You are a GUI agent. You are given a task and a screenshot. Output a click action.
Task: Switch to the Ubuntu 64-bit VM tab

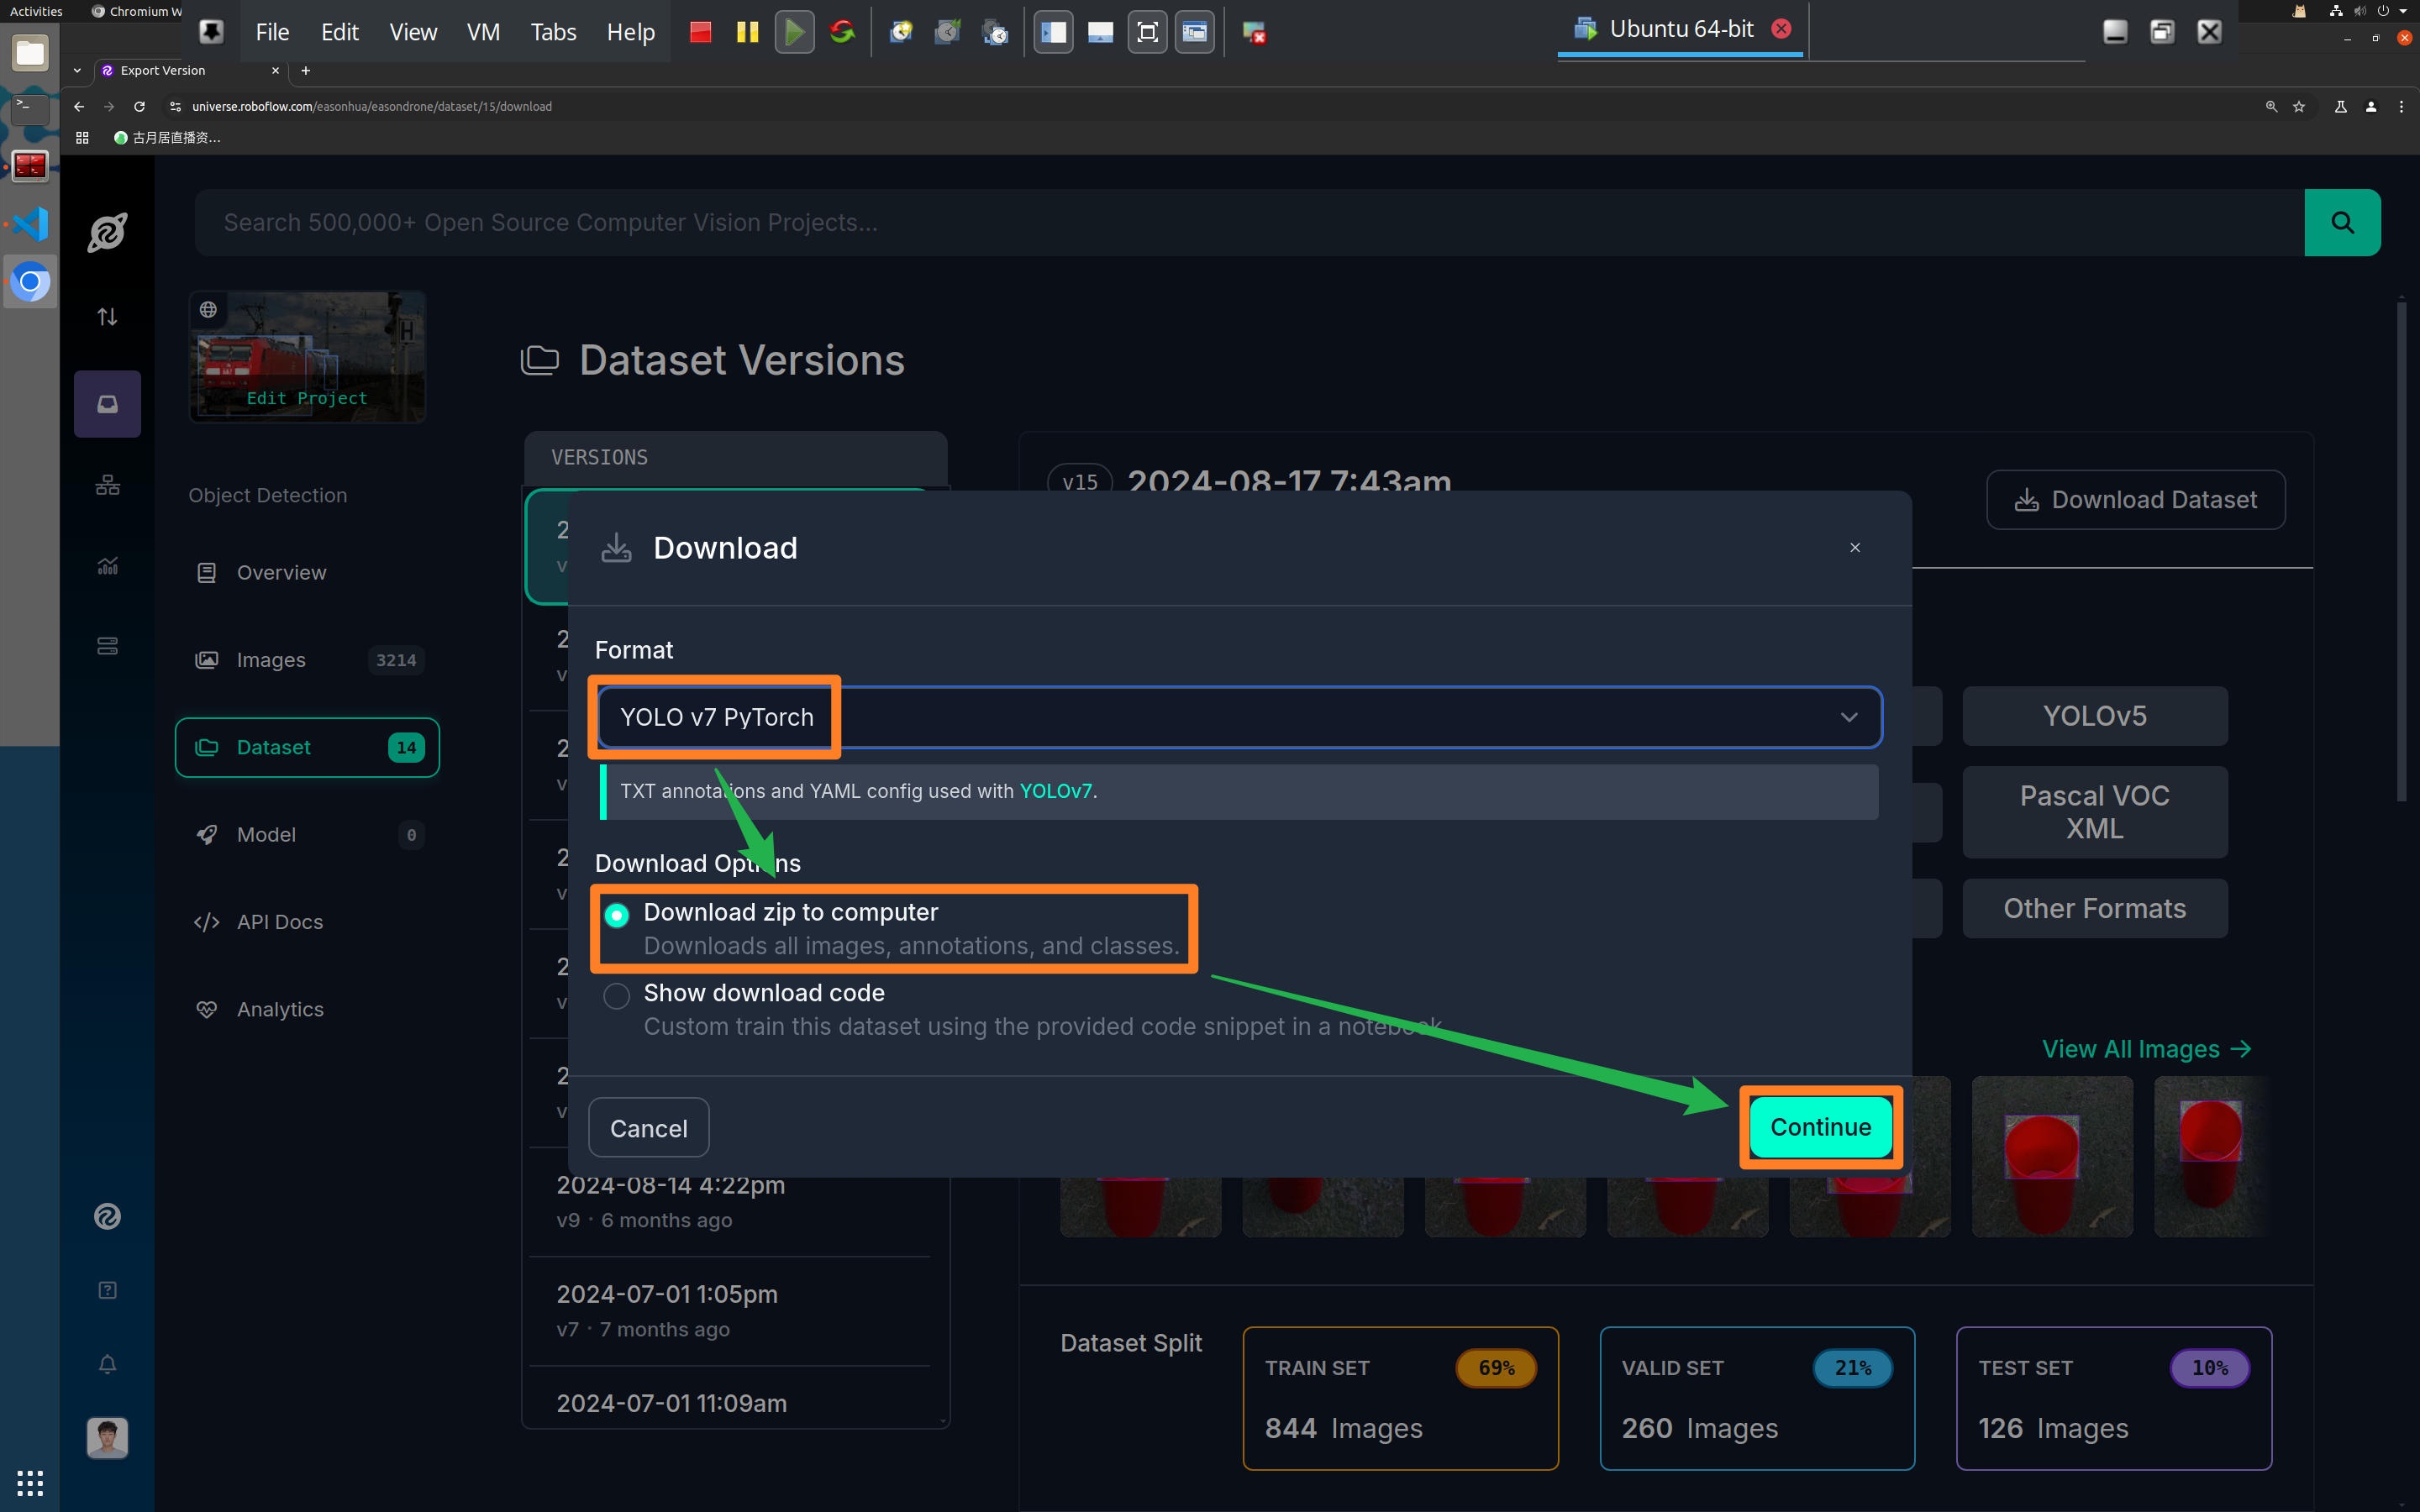tap(1680, 29)
